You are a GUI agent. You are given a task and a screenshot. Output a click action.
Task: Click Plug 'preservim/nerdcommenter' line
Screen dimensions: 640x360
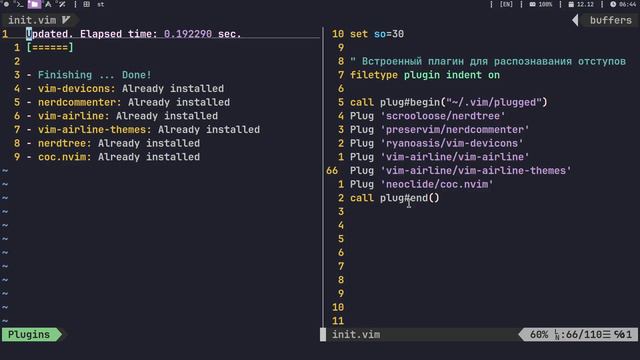440,129
